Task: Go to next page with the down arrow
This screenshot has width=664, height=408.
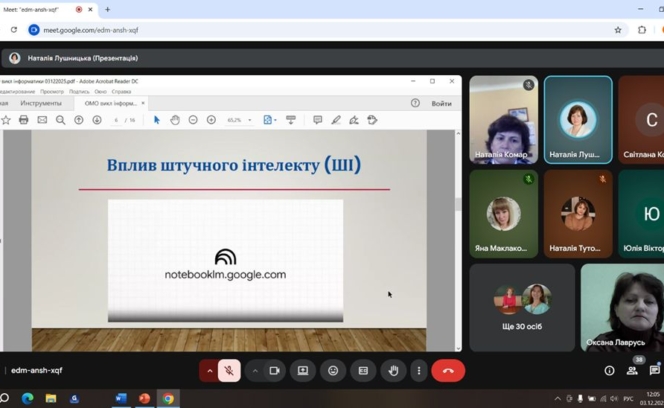Action: click(97, 120)
